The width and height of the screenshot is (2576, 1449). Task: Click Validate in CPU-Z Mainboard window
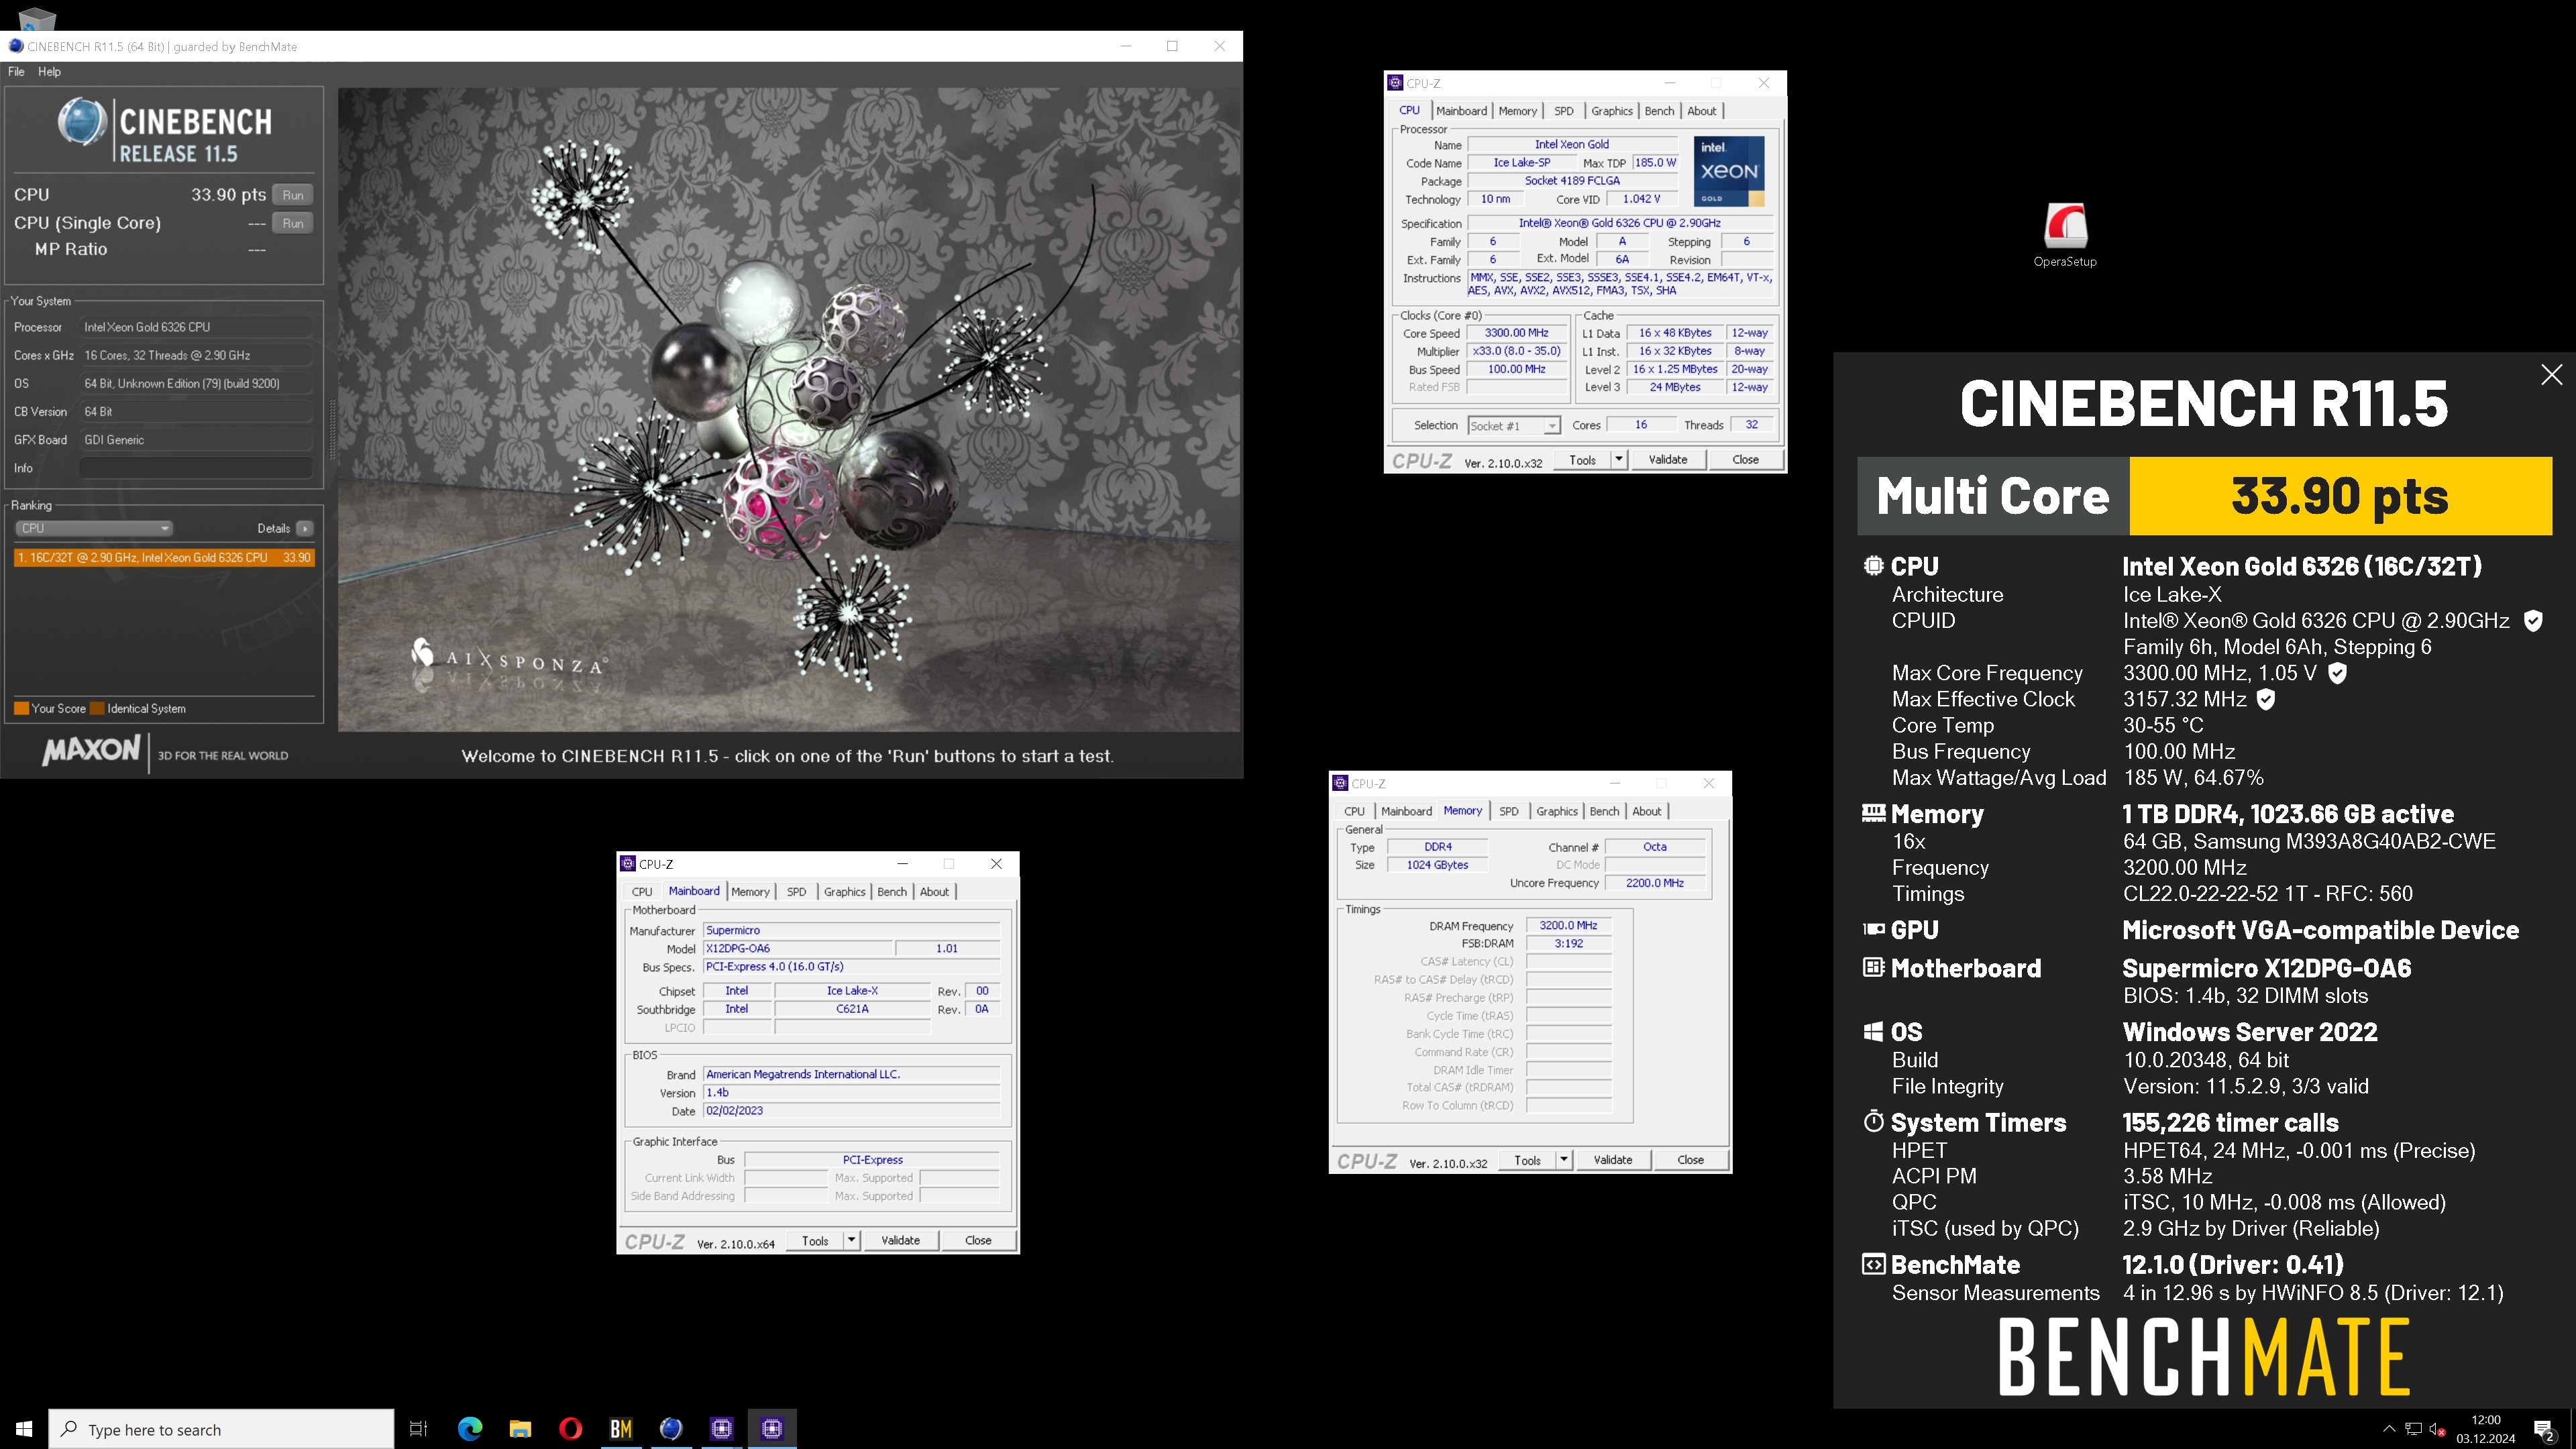pos(900,1240)
